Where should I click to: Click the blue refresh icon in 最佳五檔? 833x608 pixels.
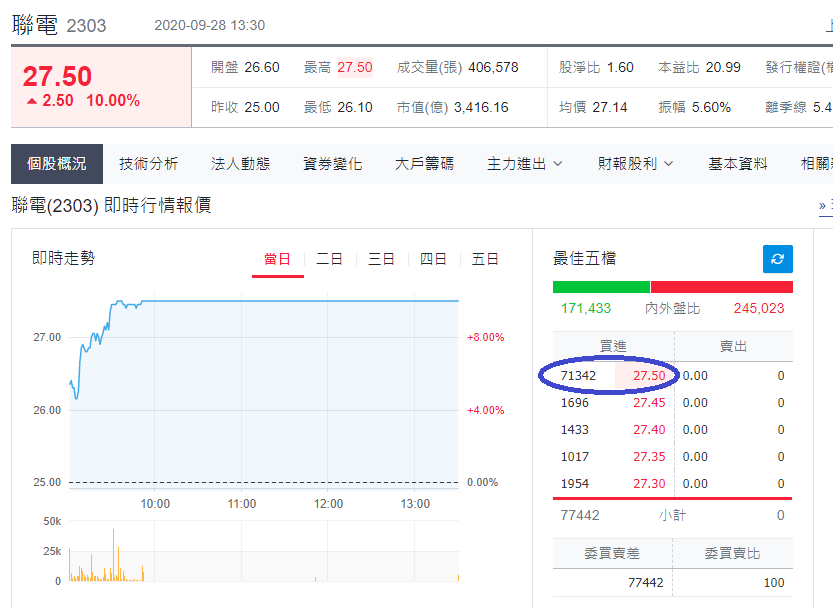[777, 259]
